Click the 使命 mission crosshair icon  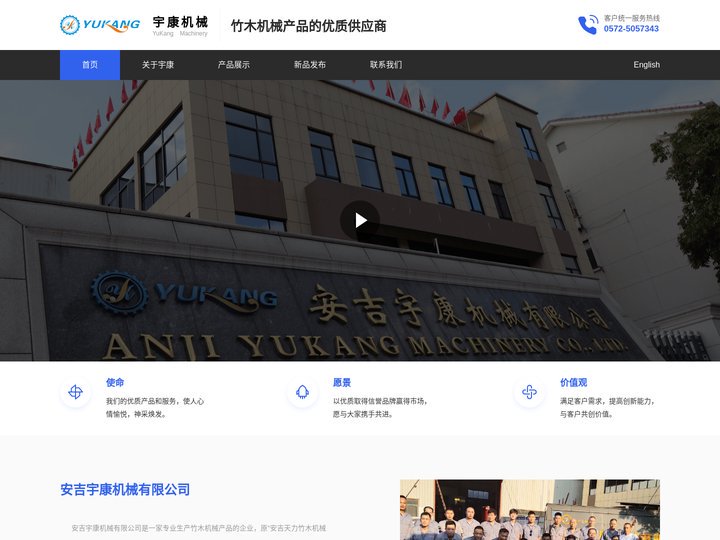[x=75, y=392]
